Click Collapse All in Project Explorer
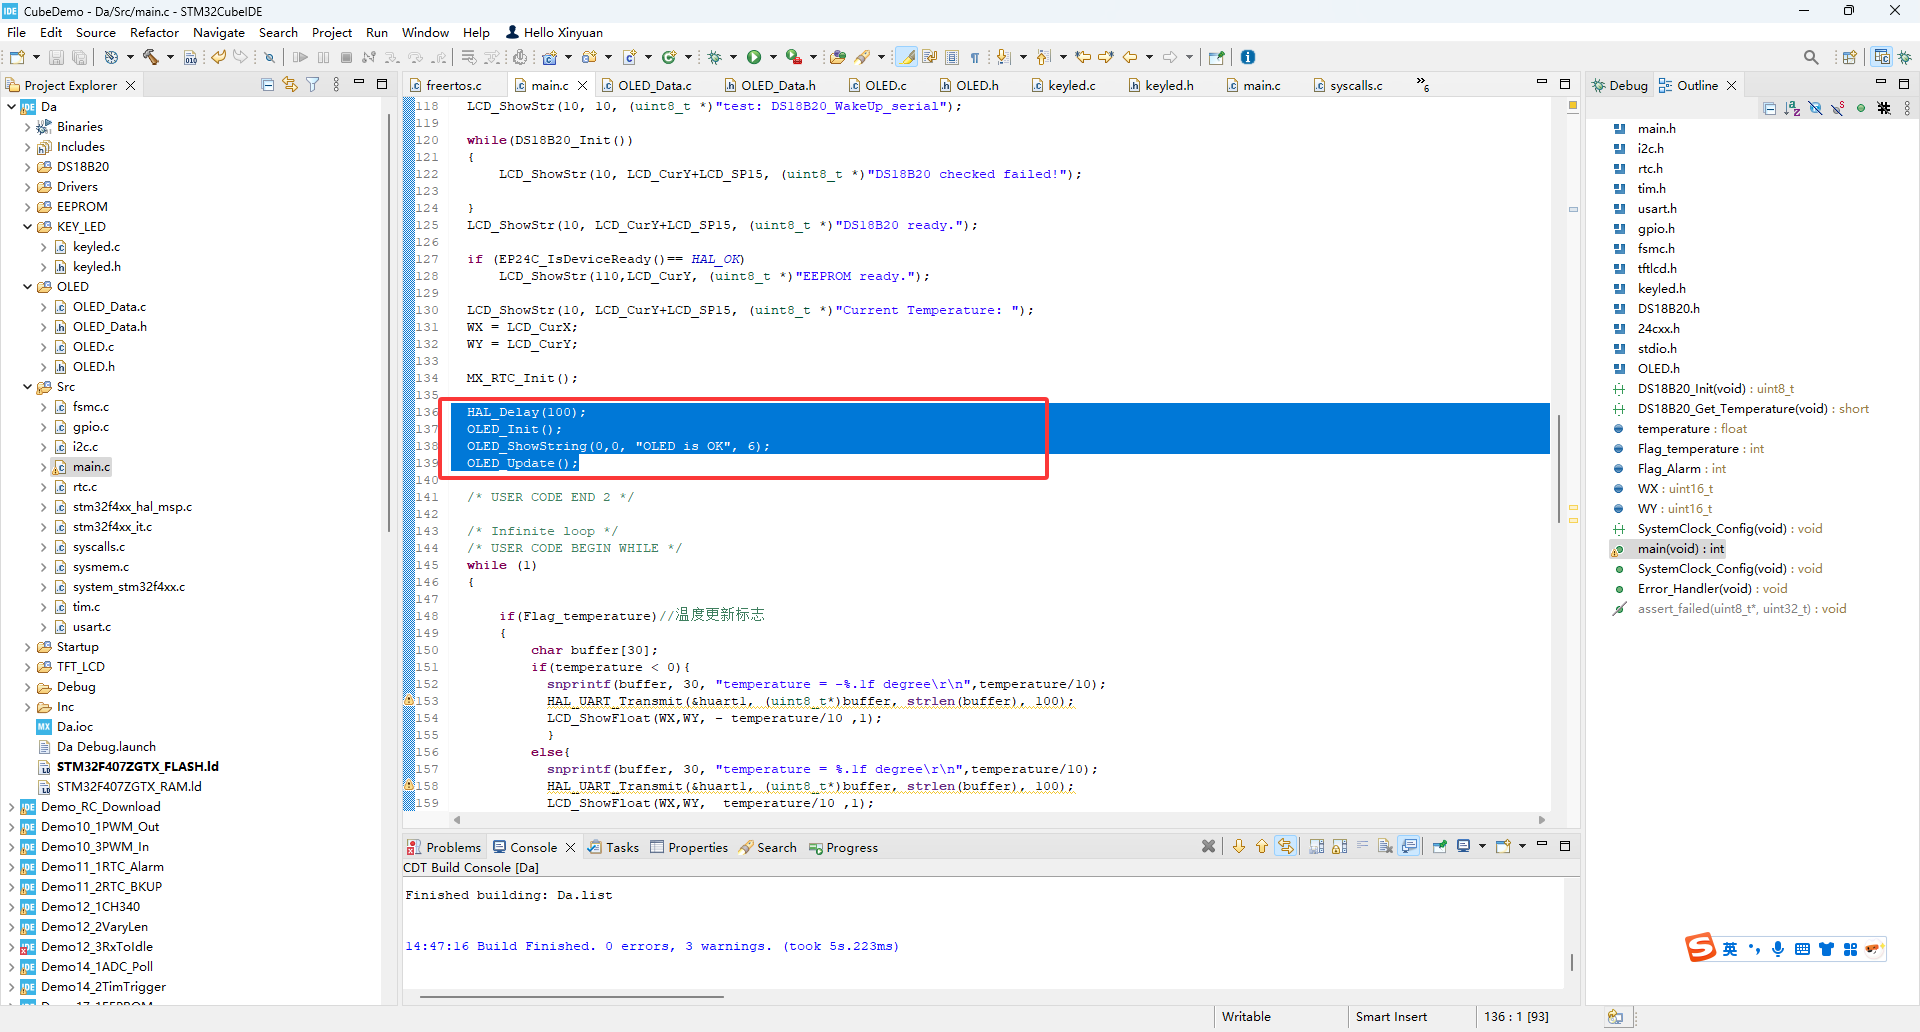1920x1032 pixels. pos(267,85)
